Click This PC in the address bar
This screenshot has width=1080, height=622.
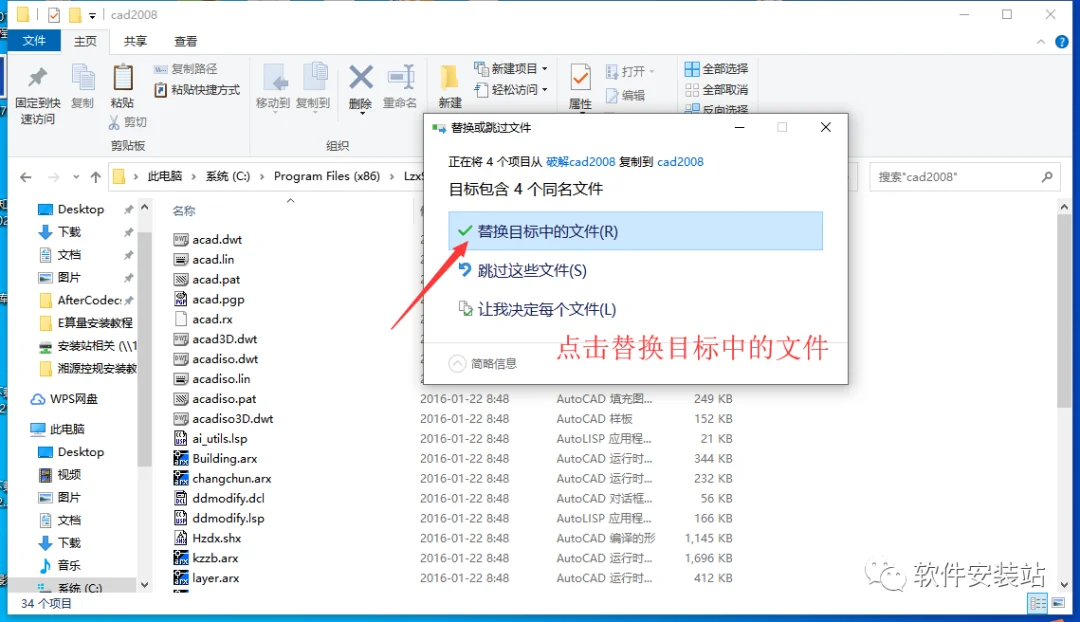coord(165,176)
